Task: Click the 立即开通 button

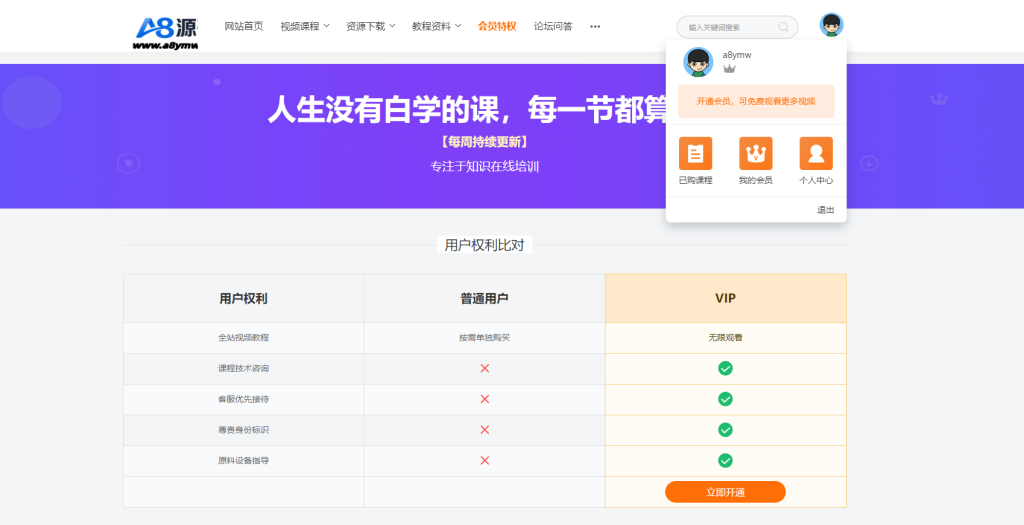Action: point(725,492)
